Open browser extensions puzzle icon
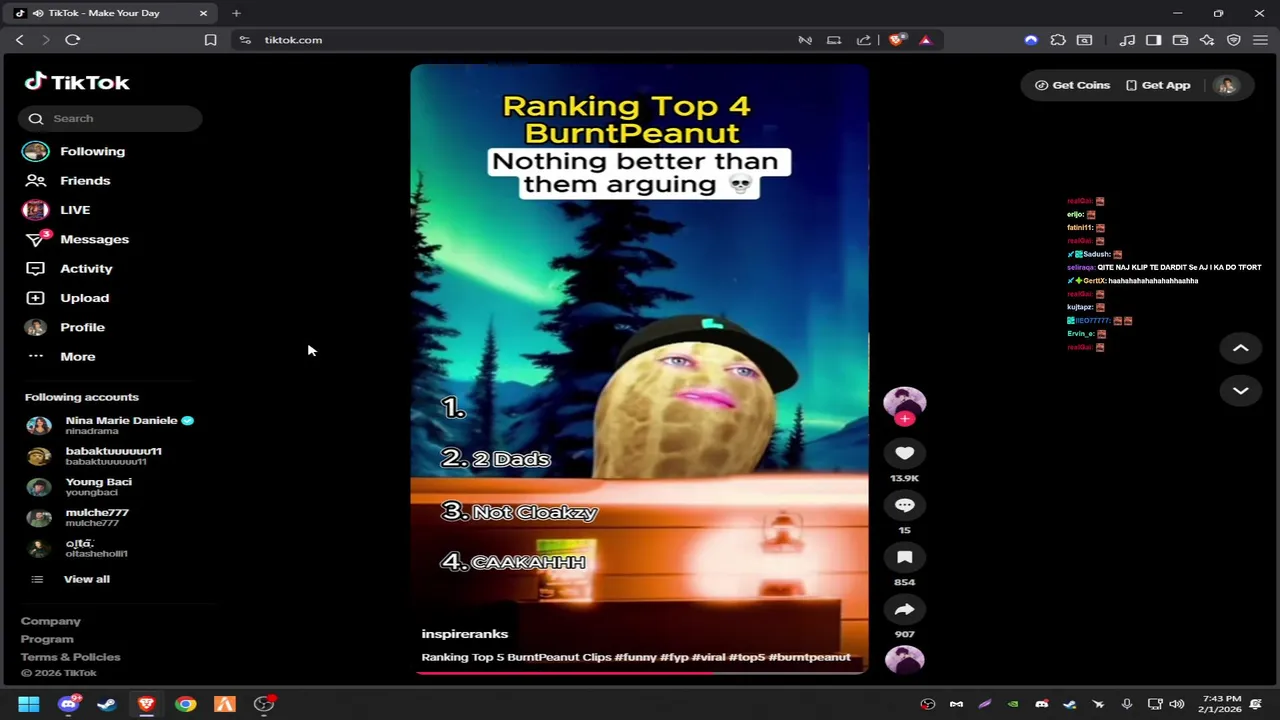The height and width of the screenshot is (720, 1280). [x=1058, y=40]
